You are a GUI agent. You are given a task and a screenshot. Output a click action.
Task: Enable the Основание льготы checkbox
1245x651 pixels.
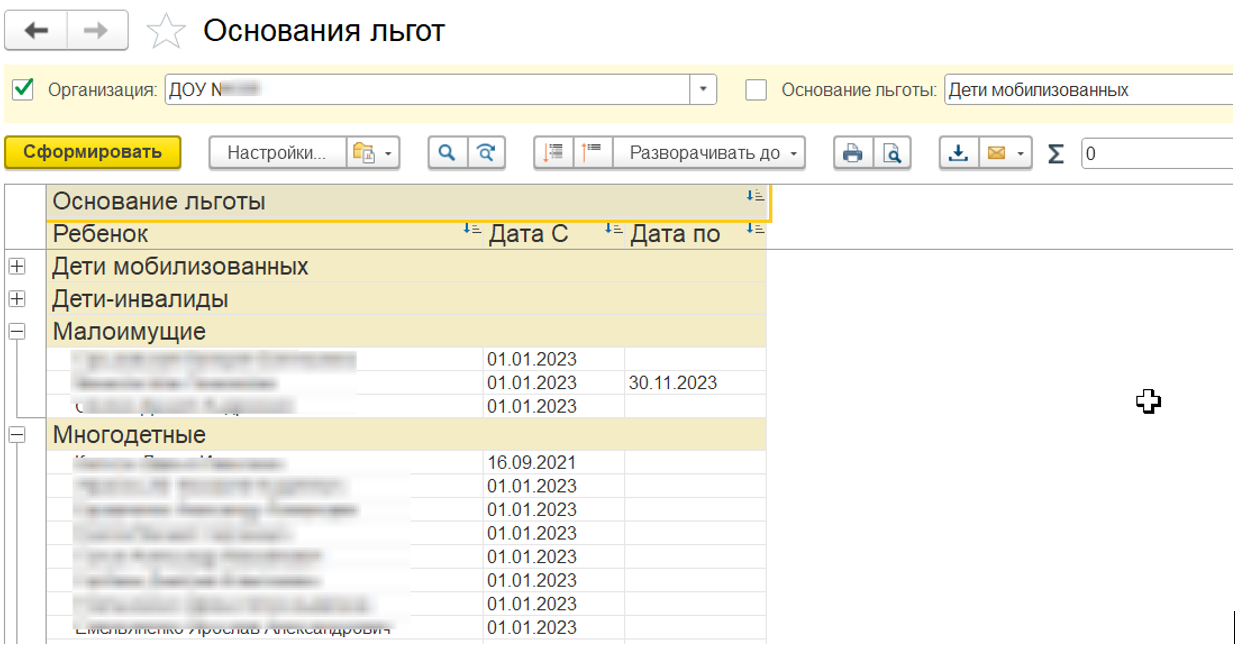[x=757, y=90]
